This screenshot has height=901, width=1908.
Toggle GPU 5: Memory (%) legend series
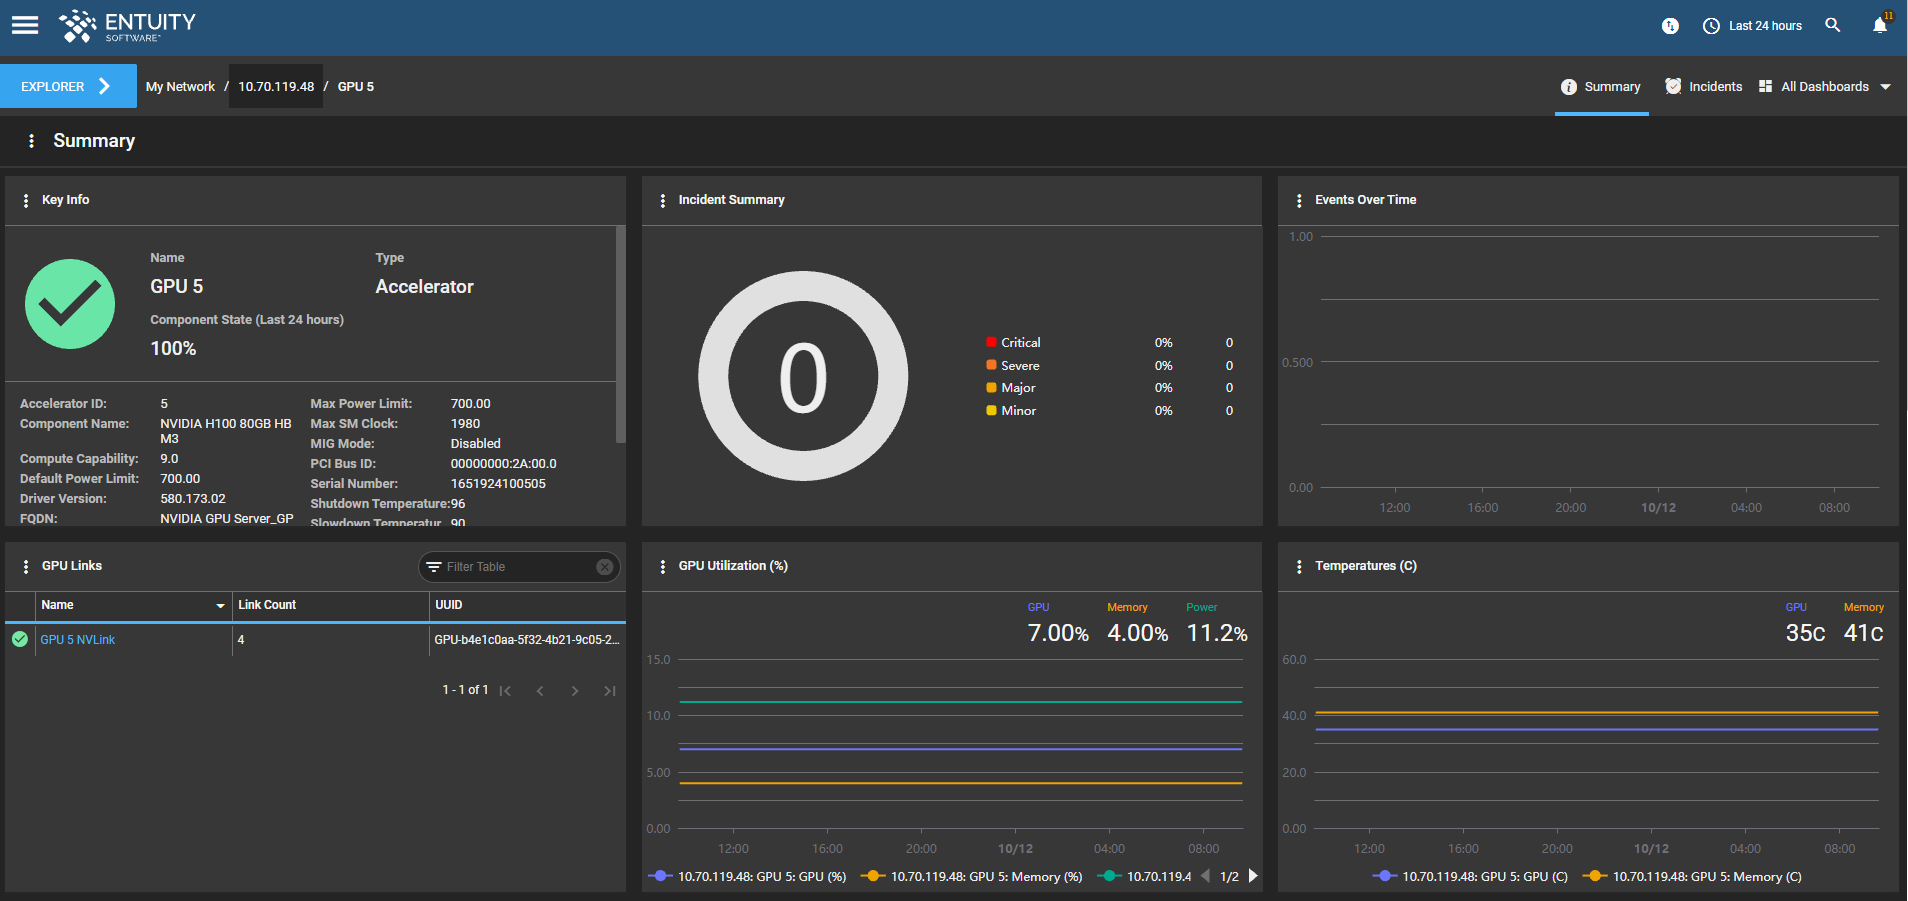pyautogui.click(x=972, y=877)
